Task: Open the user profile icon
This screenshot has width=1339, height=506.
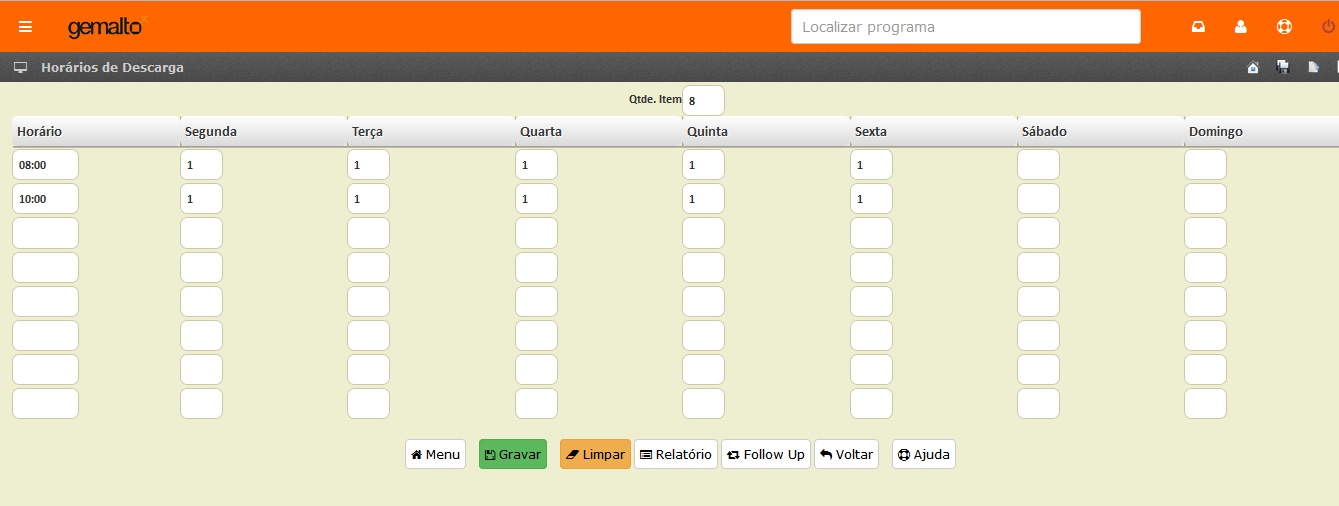Action: 1241,27
